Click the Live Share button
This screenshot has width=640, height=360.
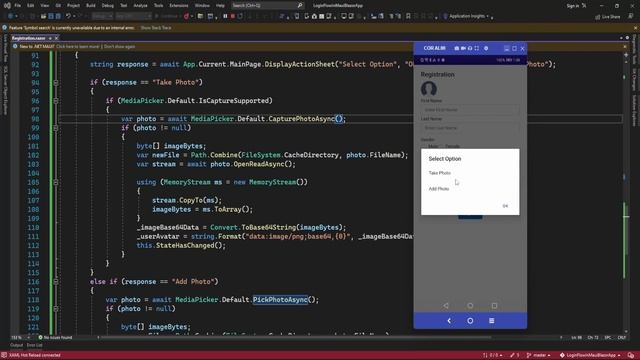(608, 17)
